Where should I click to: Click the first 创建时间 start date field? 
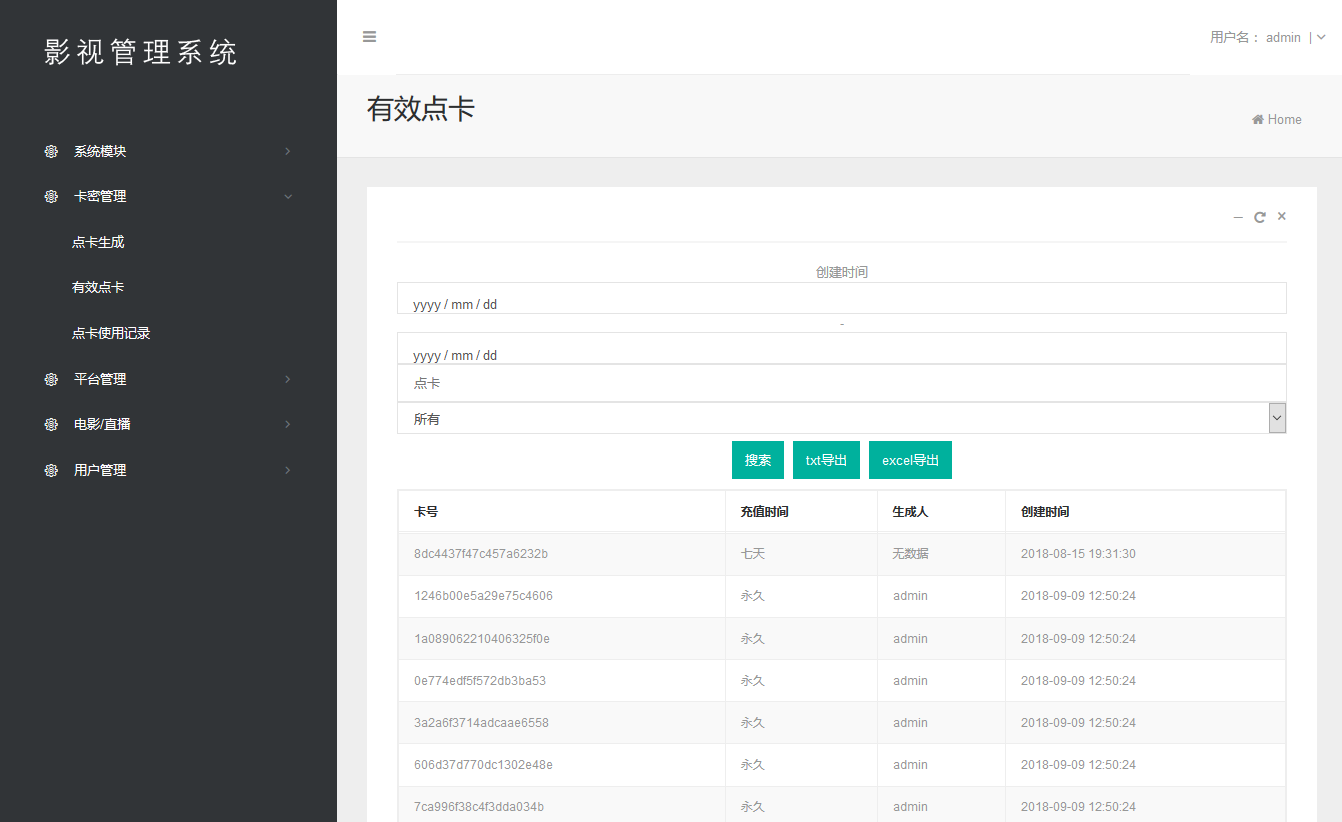click(841, 299)
